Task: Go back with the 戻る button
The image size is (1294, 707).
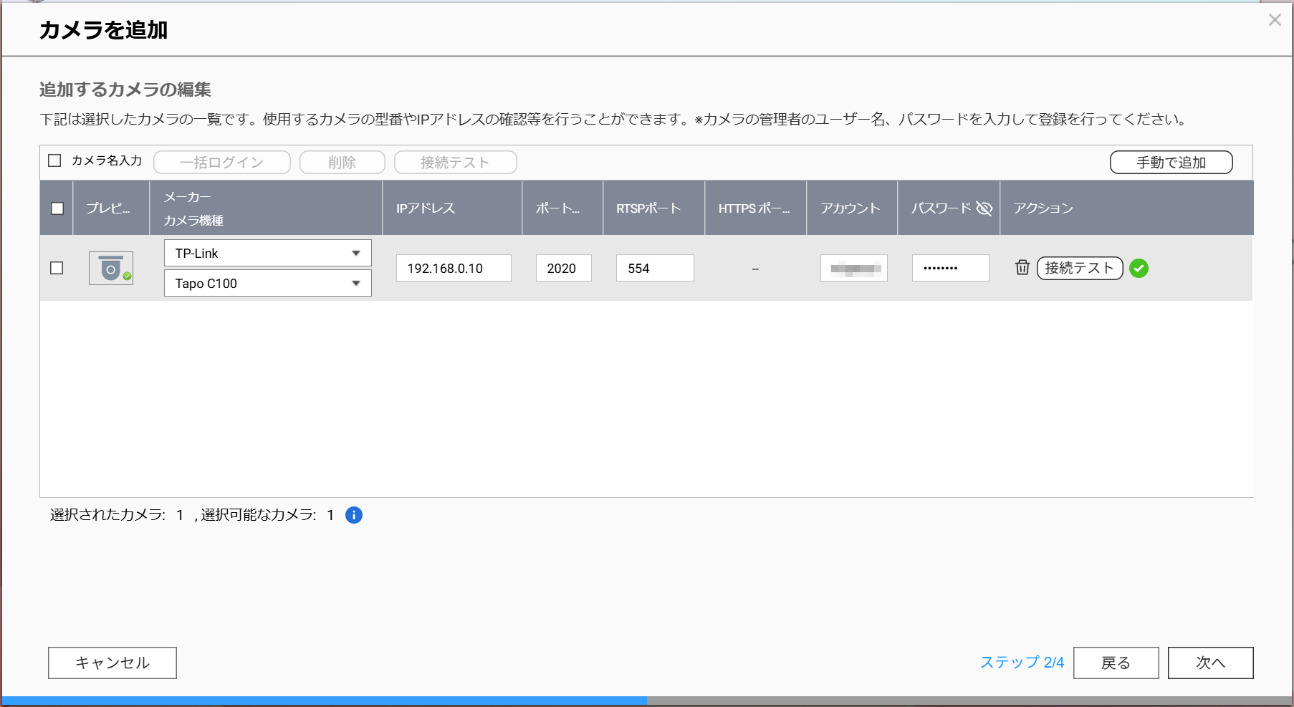Action: click(x=1116, y=663)
